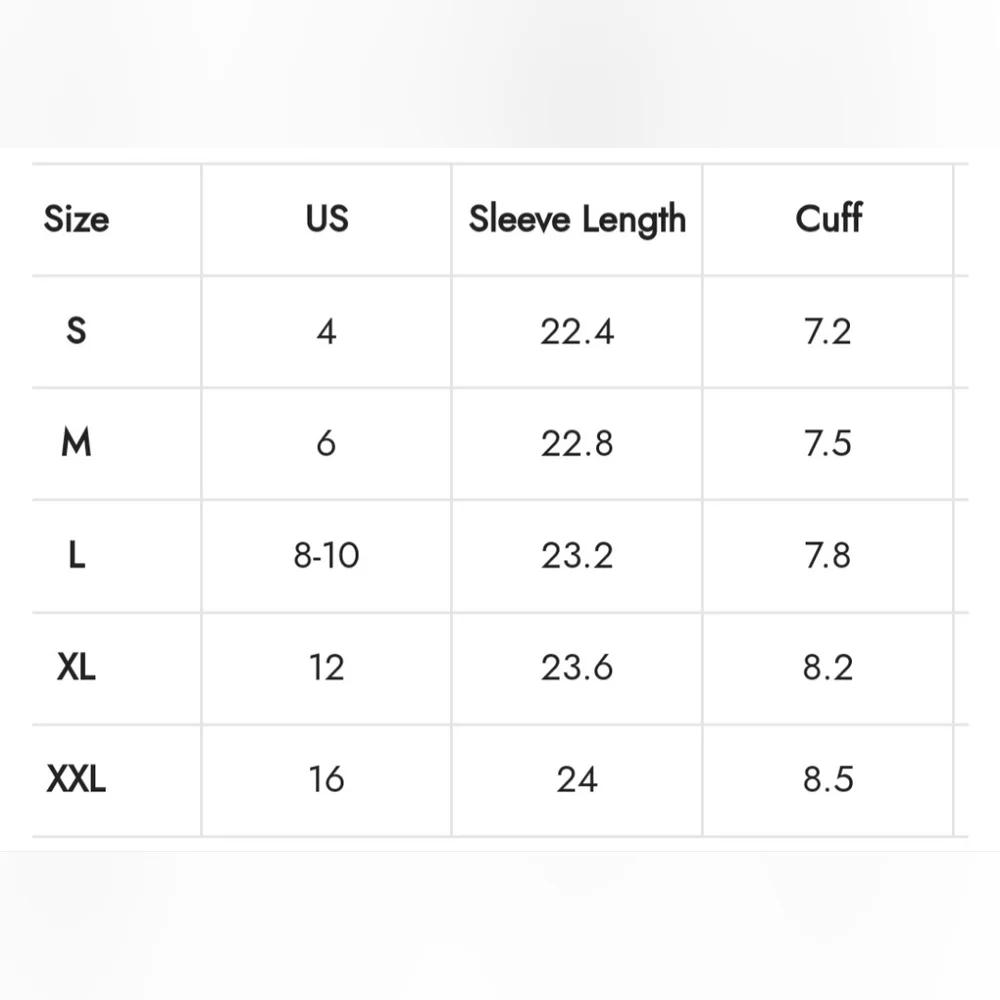Select sleeve length value 23.6
The width and height of the screenshot is (1000, 1000).
tap(577, 668)
